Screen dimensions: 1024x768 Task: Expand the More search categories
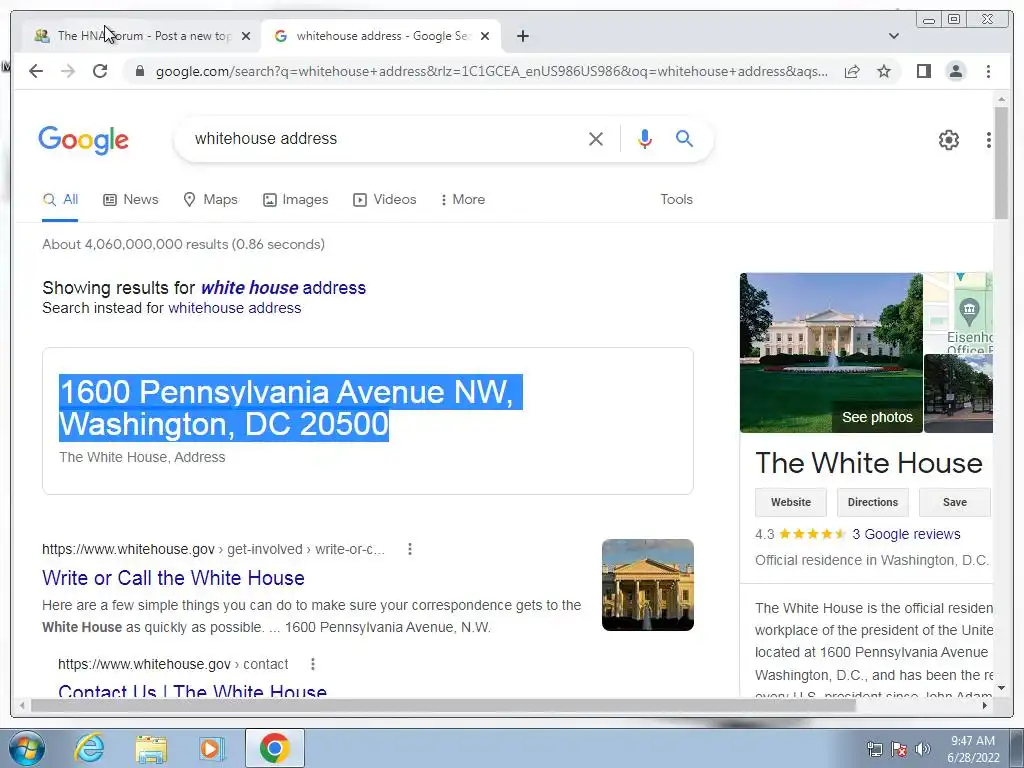tap(463, 200)
